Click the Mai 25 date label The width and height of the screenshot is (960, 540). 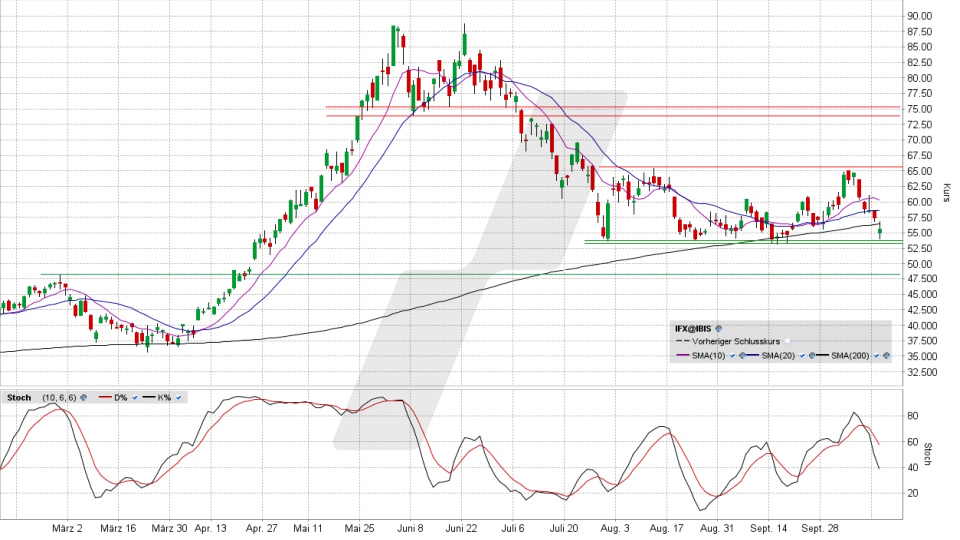pos(359,528)
